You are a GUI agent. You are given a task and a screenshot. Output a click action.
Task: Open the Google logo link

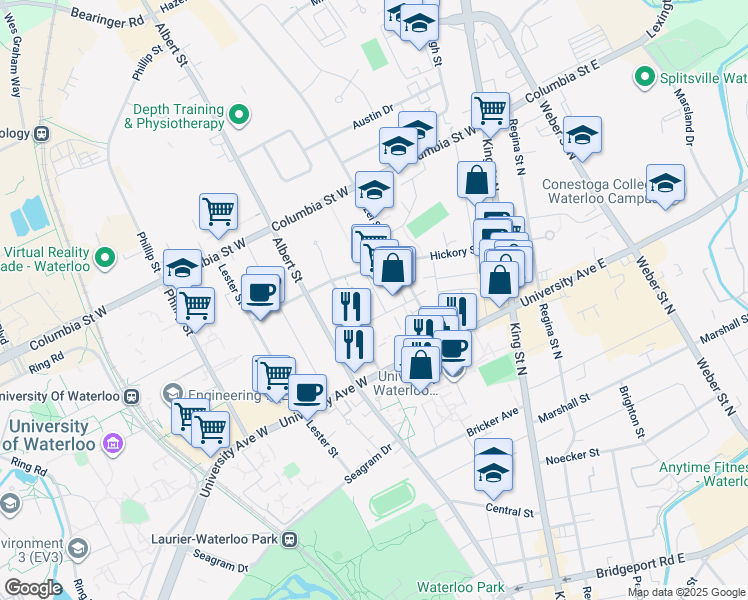tap(33, 588)
